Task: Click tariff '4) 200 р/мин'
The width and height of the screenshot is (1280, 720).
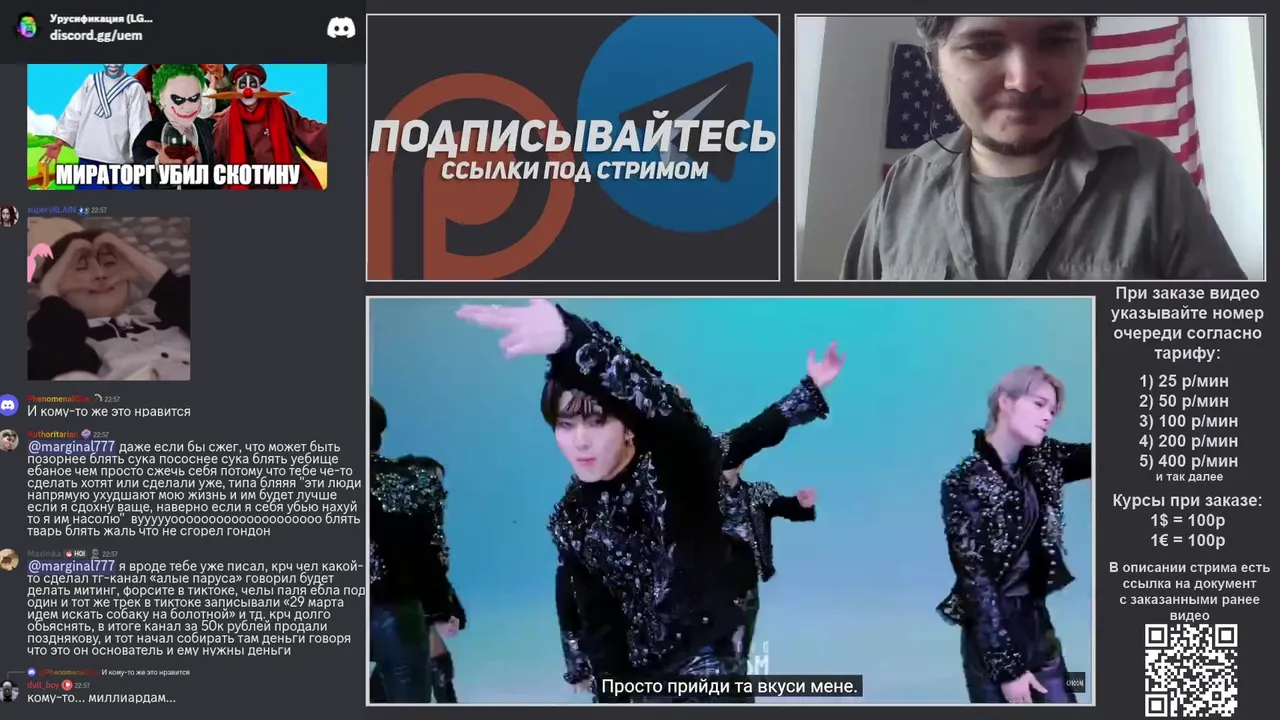Action: pos(1188,441)
